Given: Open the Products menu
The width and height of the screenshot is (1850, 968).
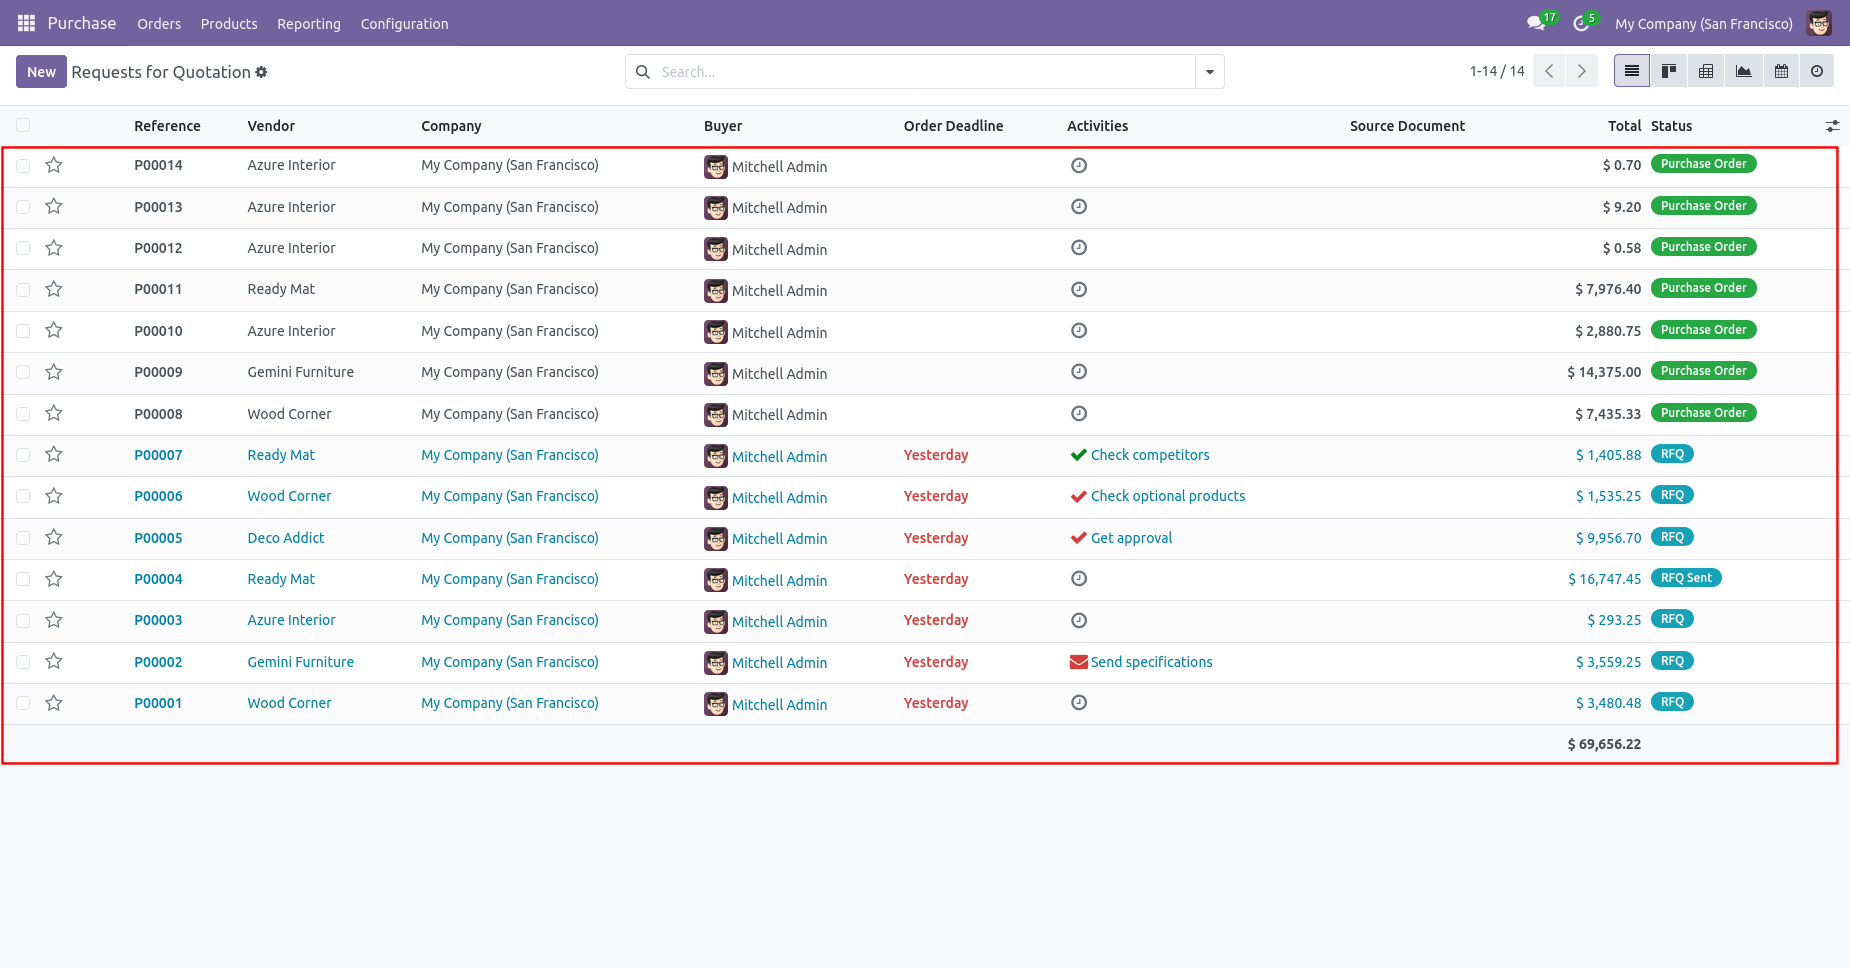Looking at the screenshot, I should tap(229, 24).
